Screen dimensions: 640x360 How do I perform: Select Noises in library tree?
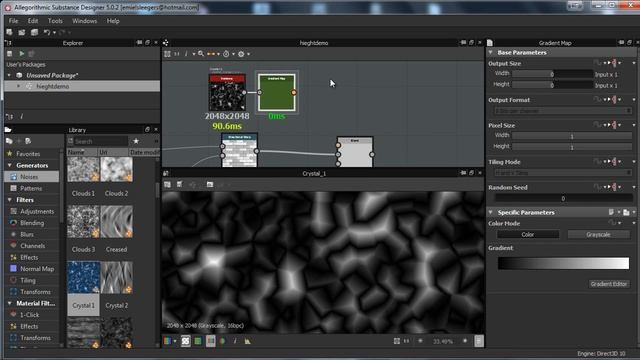(31, 177)
